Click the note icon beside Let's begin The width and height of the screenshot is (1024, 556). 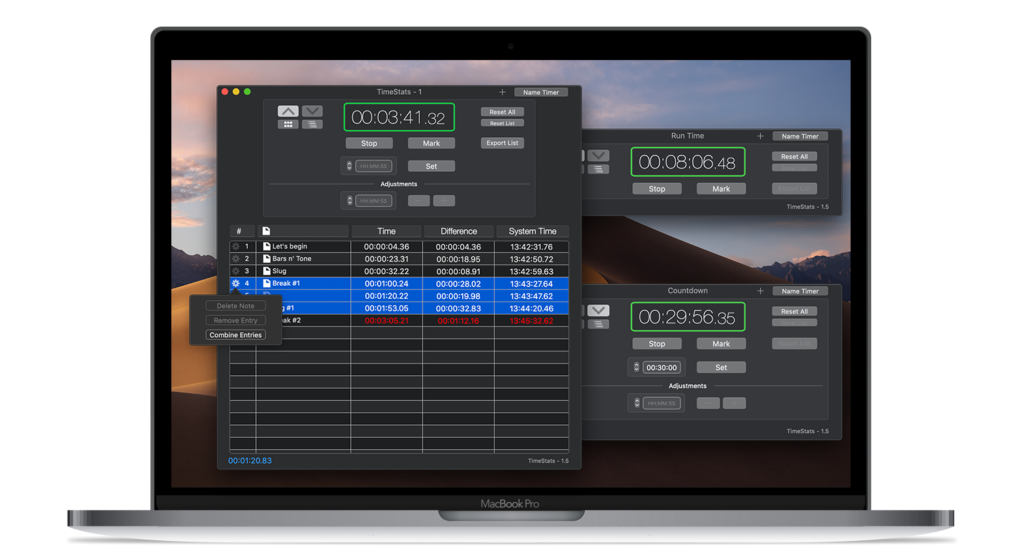click(x=266, y=247)
